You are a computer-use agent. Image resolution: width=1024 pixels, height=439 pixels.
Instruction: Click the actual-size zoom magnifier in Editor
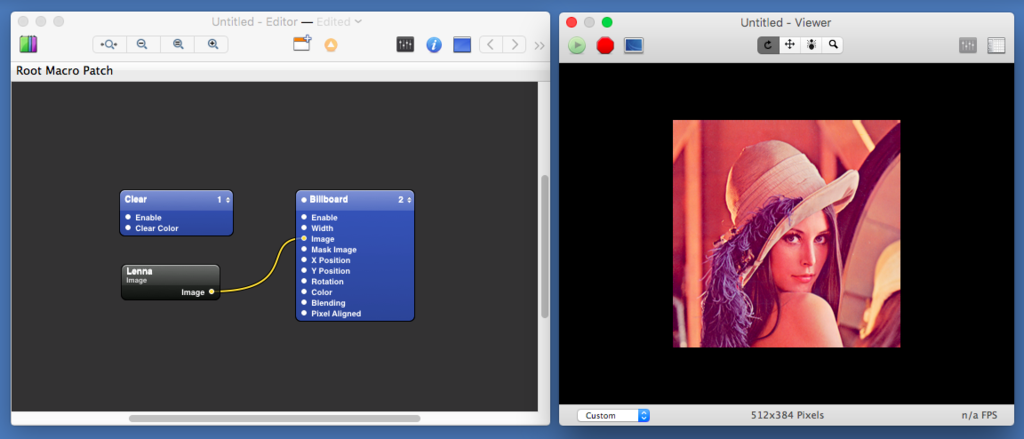178,44
